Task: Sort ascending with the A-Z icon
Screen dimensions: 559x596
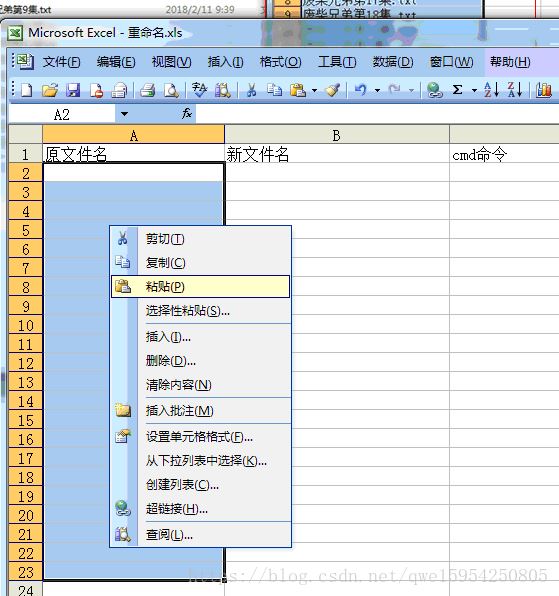Action: click(491, 90)
